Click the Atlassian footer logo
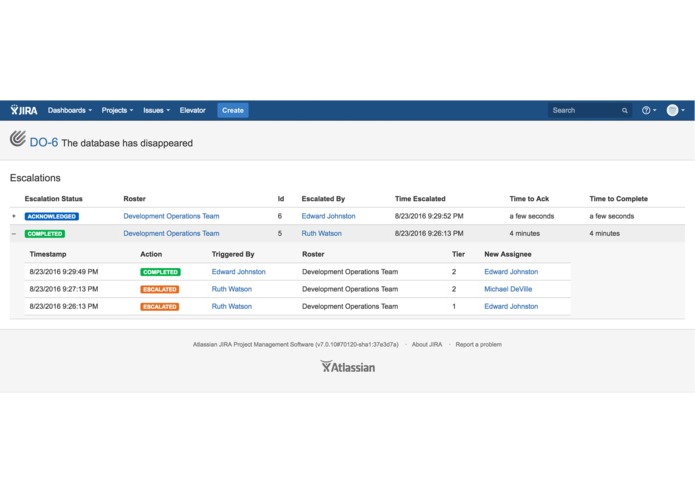 point(348,366)
